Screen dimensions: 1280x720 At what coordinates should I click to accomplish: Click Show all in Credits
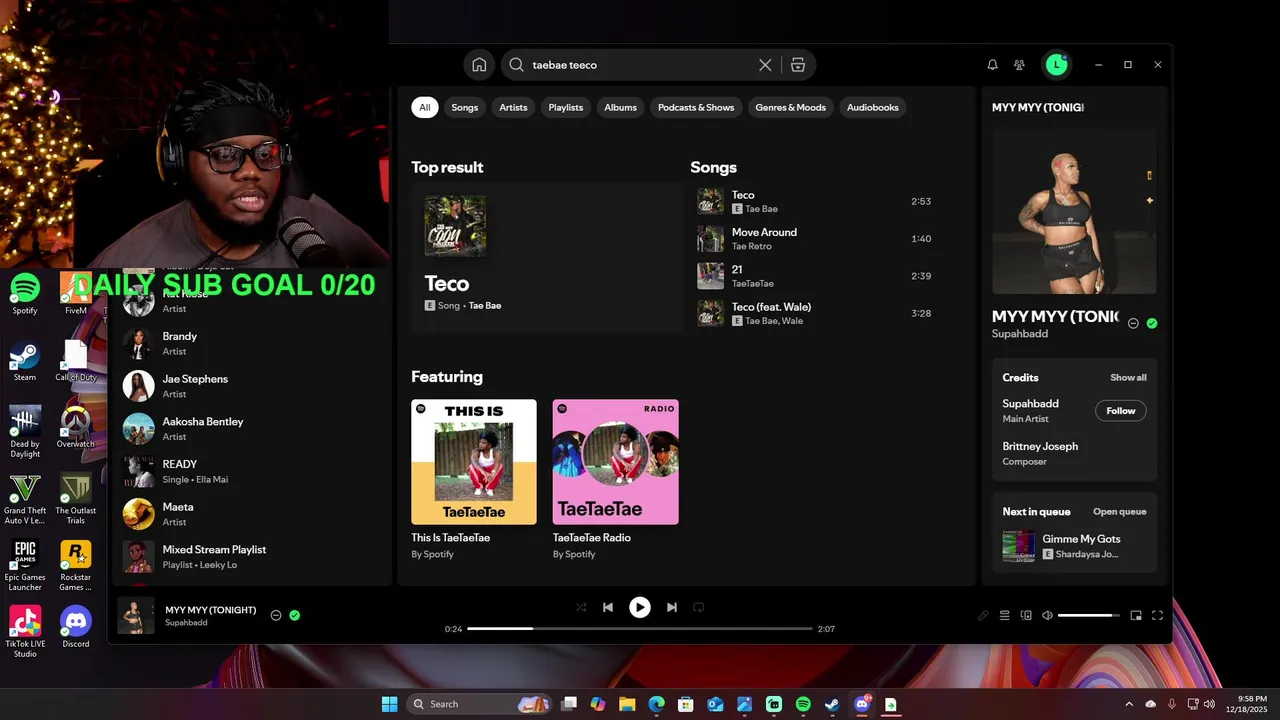(1128, 378)
